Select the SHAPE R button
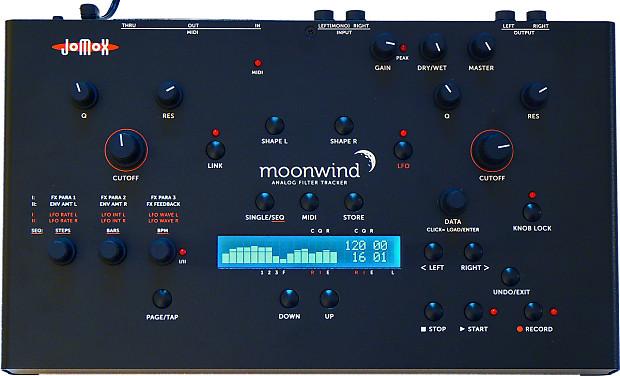The height and width of the screenshot is (376, 620). [344, 126]
